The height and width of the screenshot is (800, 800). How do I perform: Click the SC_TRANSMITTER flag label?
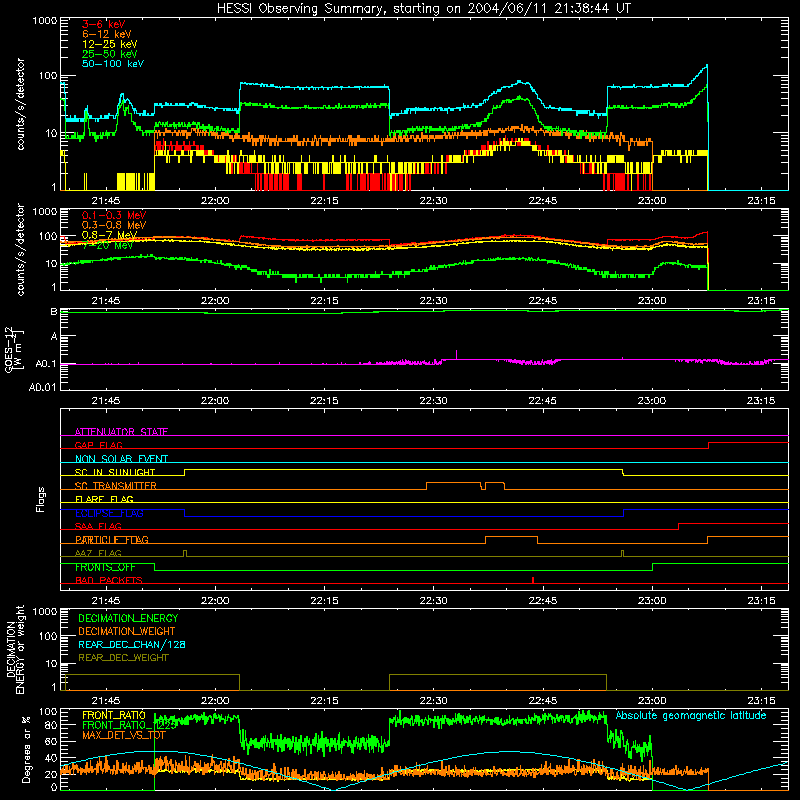pyautogui.click(x=116, y=486)
